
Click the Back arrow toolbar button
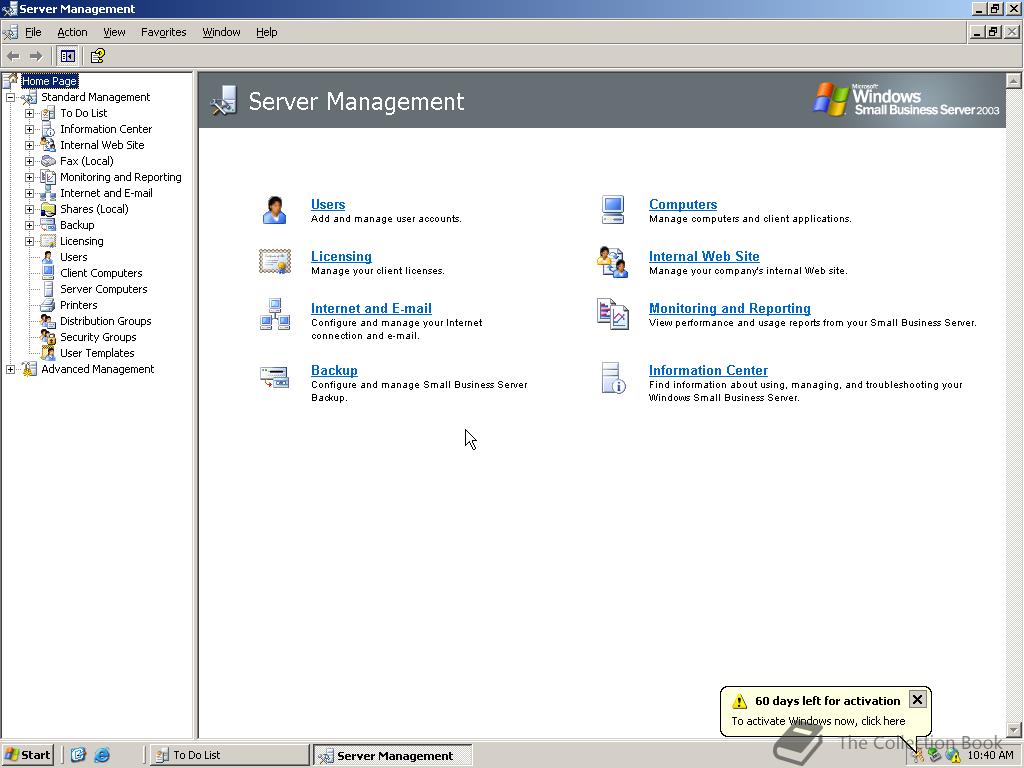pos(13,56)
